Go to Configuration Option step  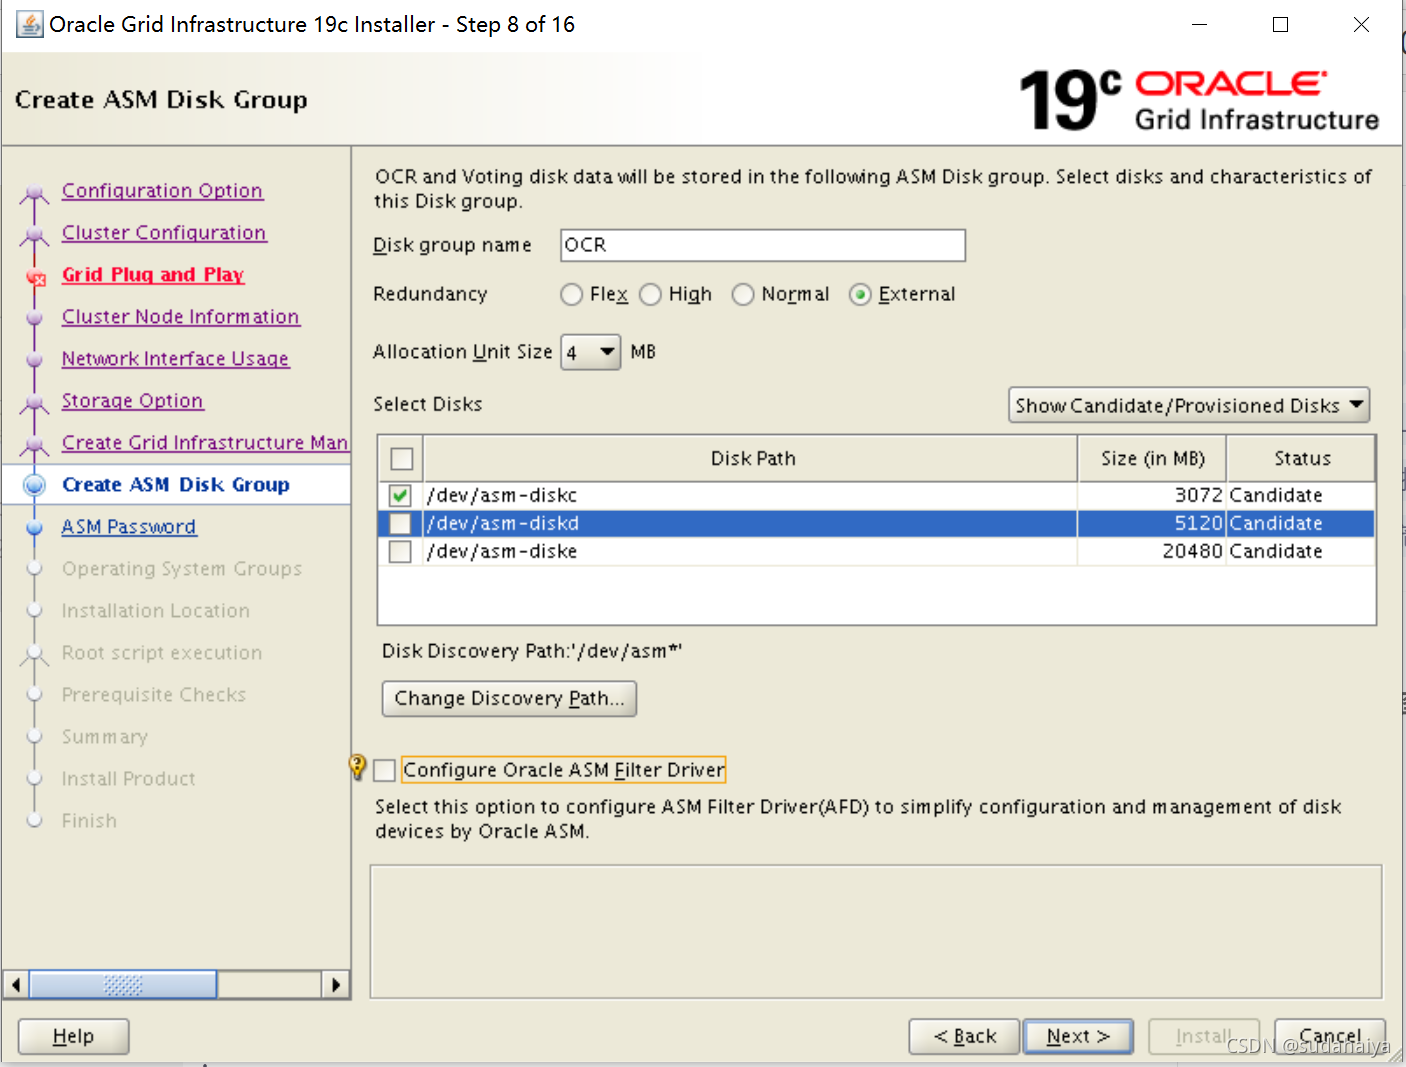162,190
